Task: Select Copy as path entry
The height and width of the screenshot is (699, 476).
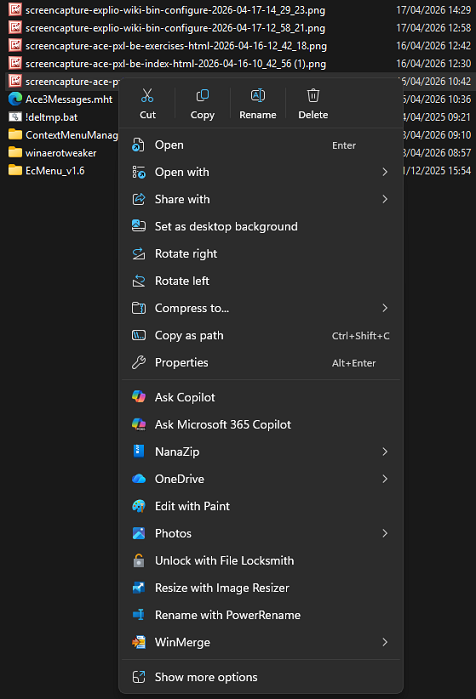Action: click(261, 335)
